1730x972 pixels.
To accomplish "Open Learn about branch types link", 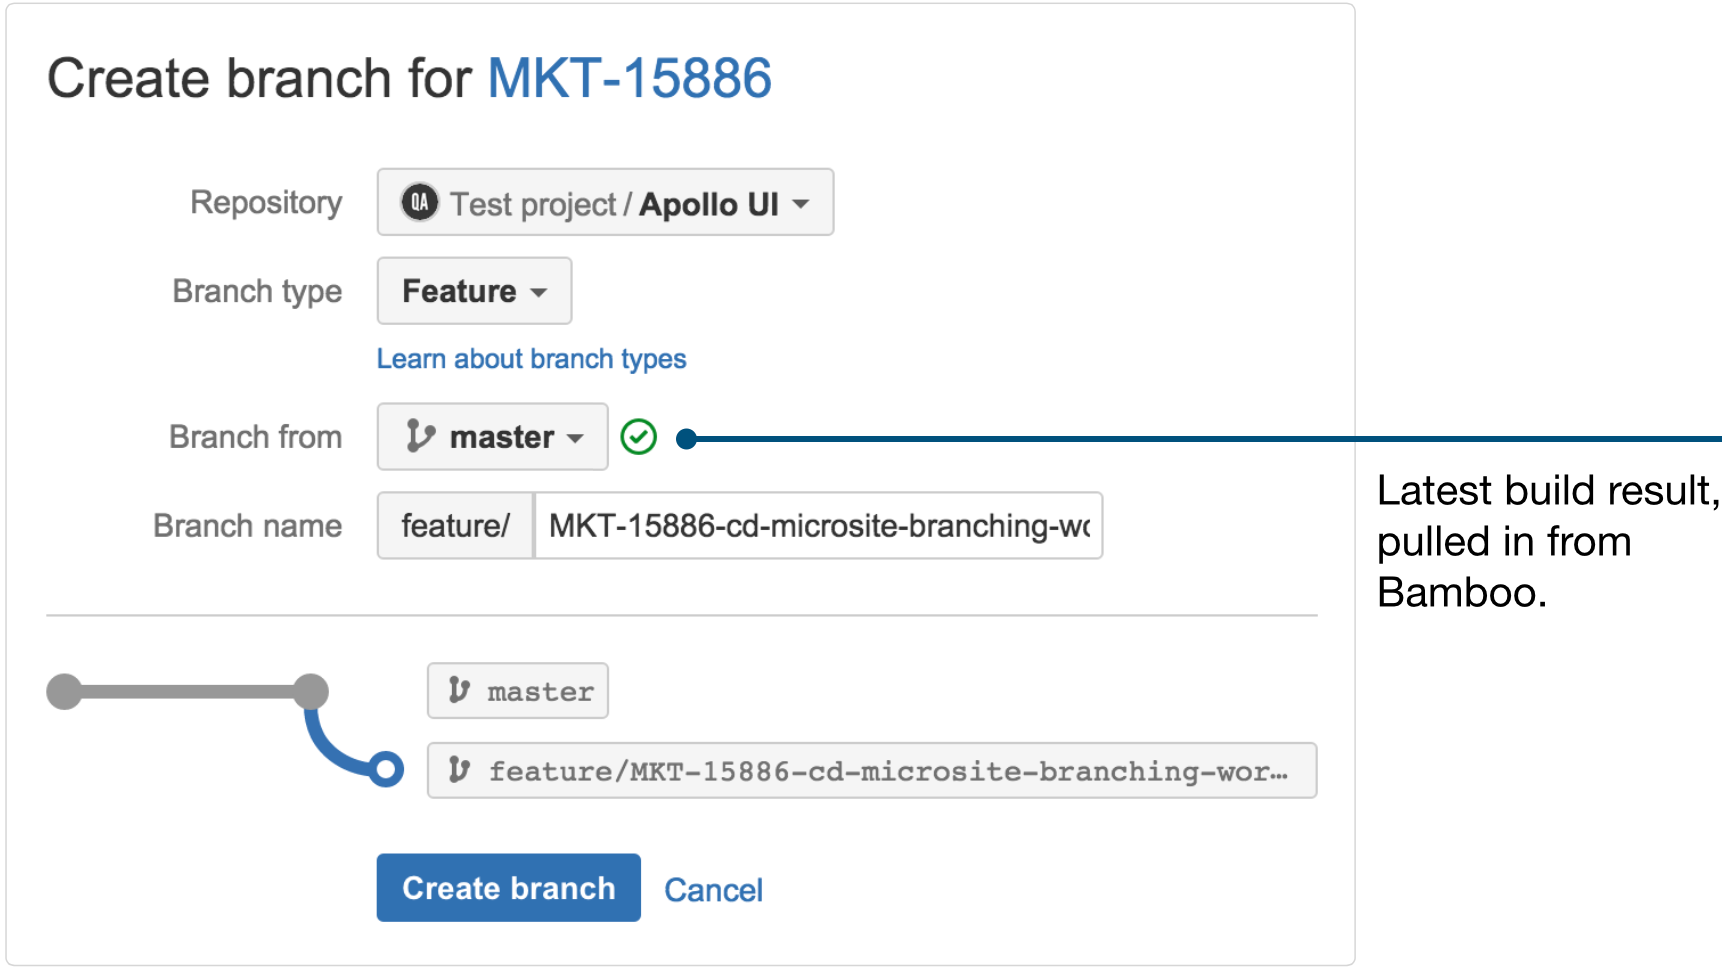I will (x=531, y=359).
